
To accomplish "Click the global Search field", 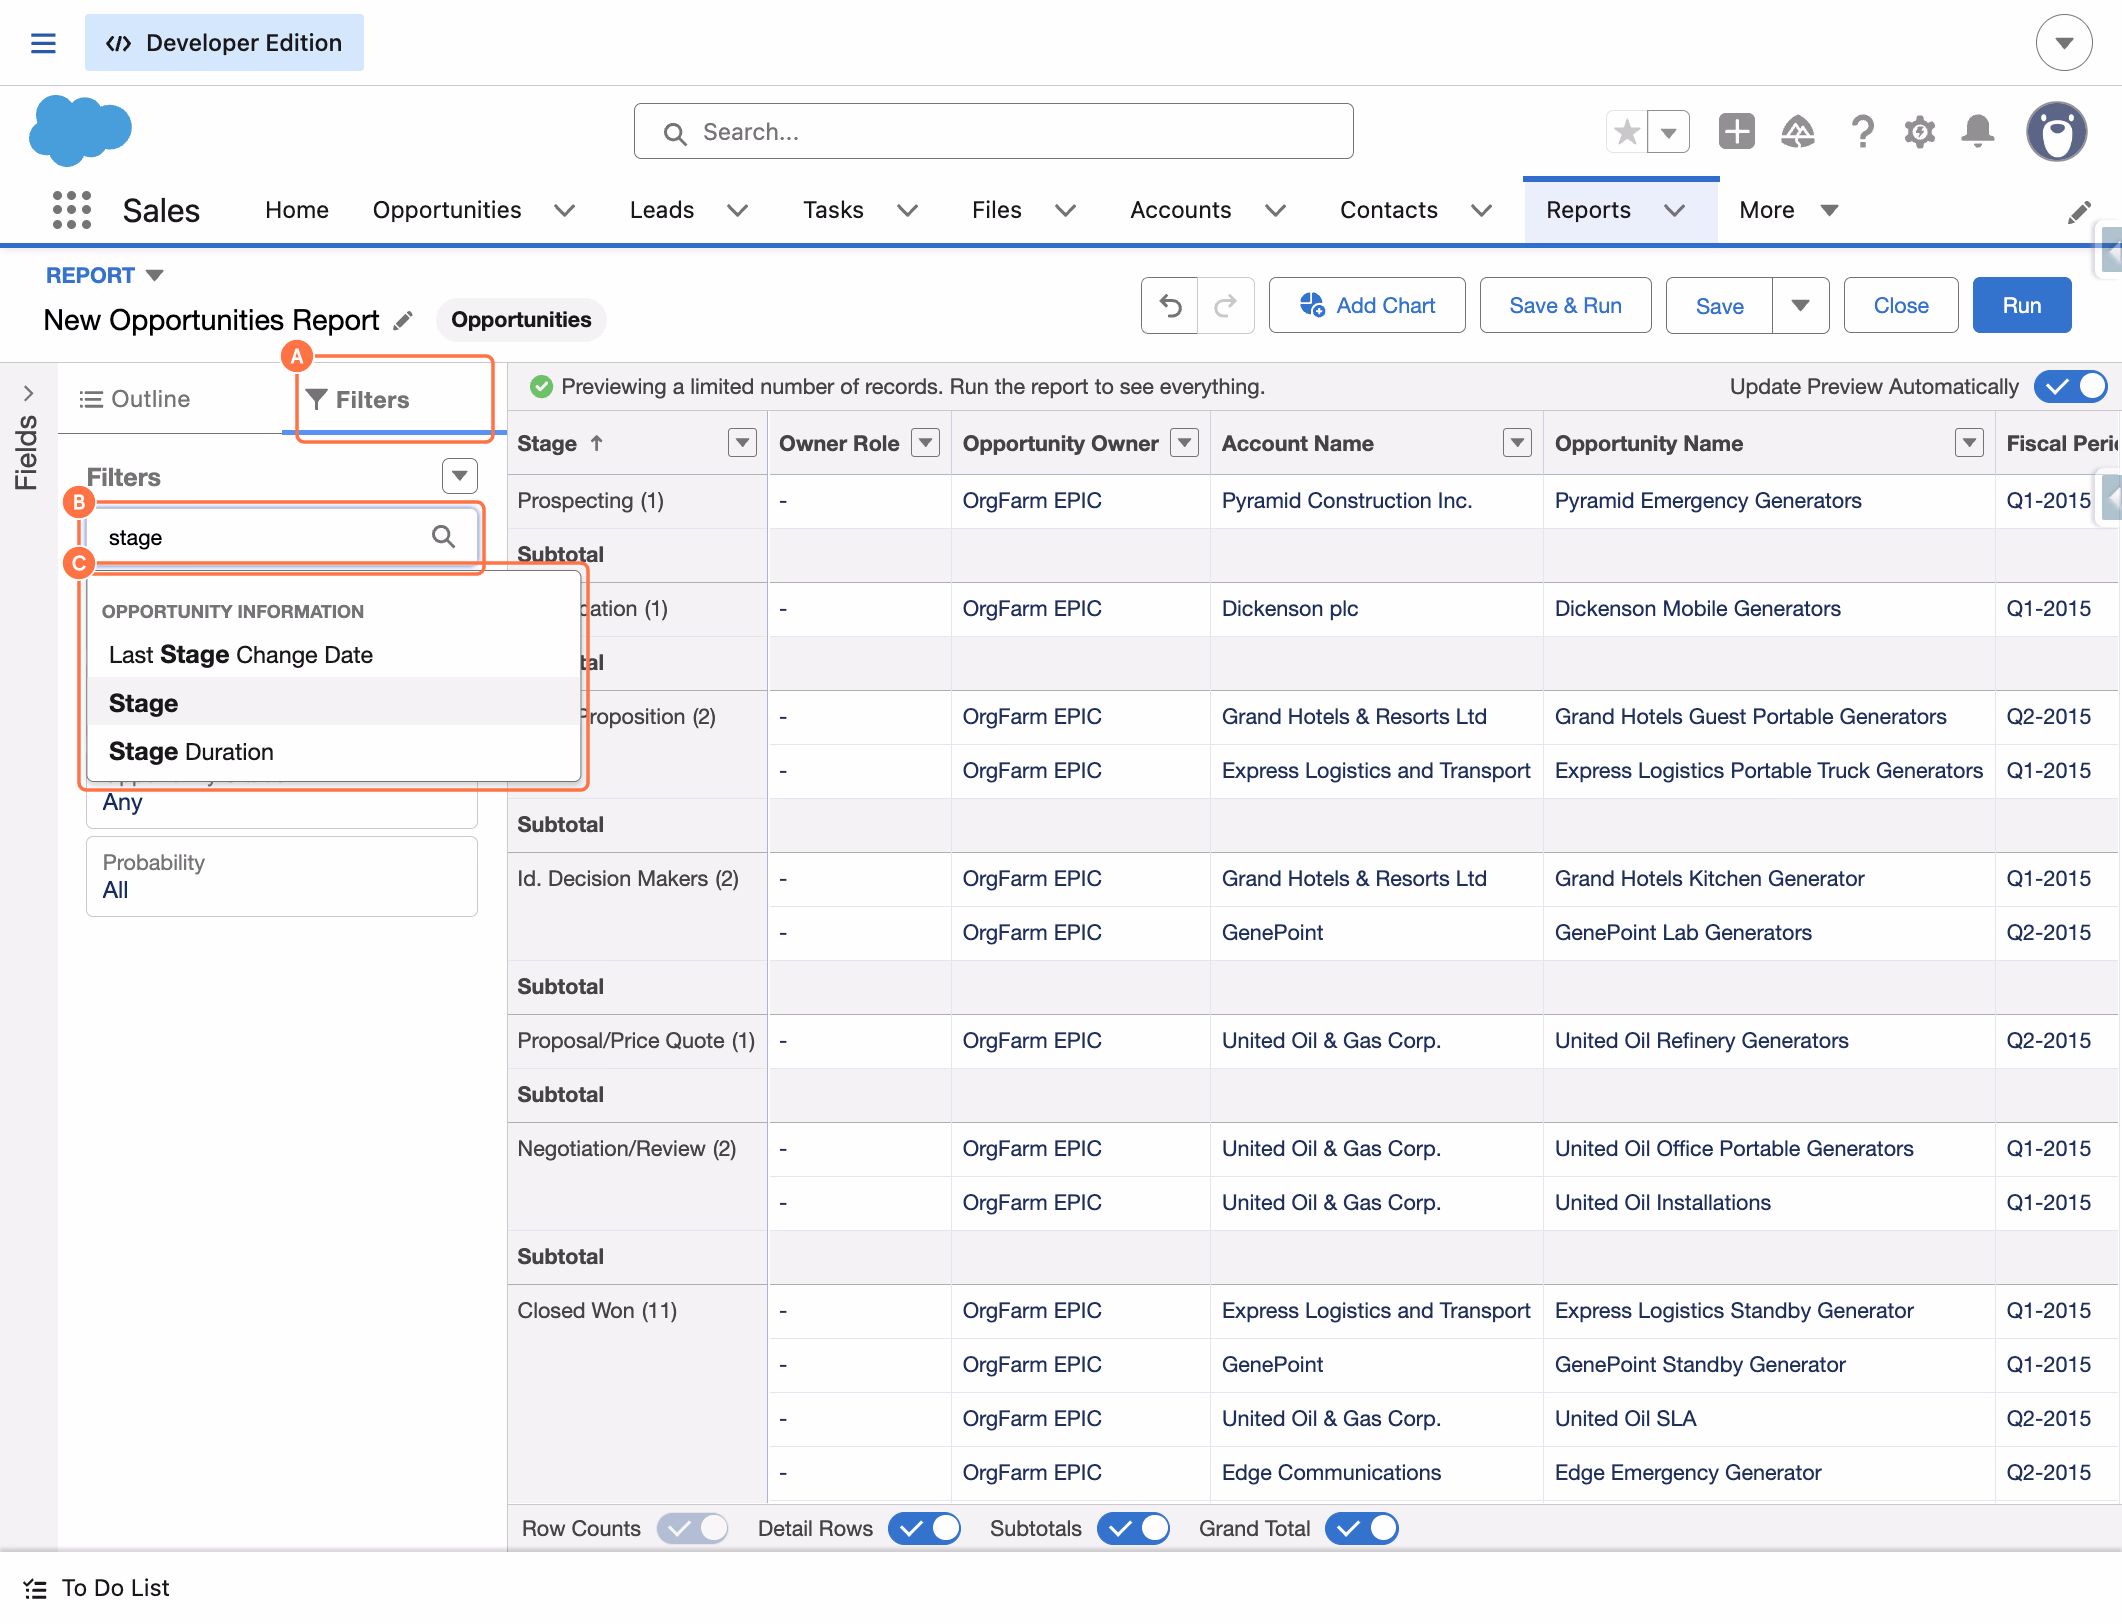I will (994, 131).
